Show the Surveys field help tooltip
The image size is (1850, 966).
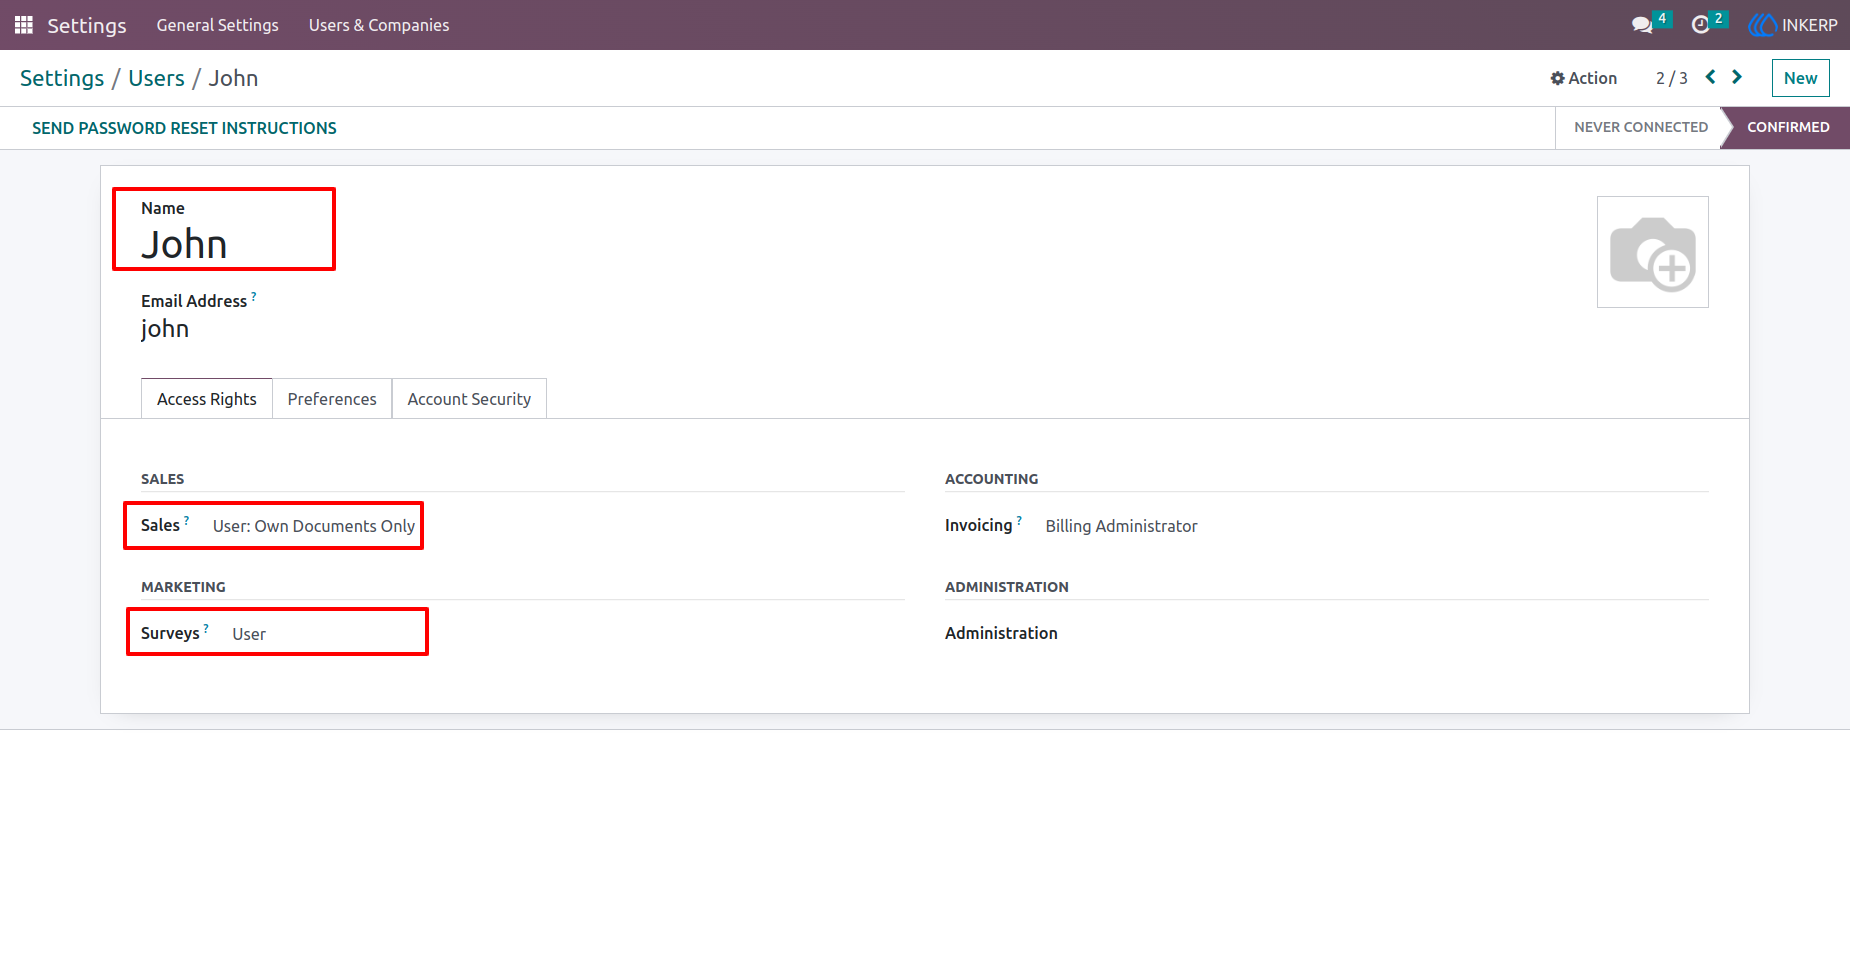[206, 628]
